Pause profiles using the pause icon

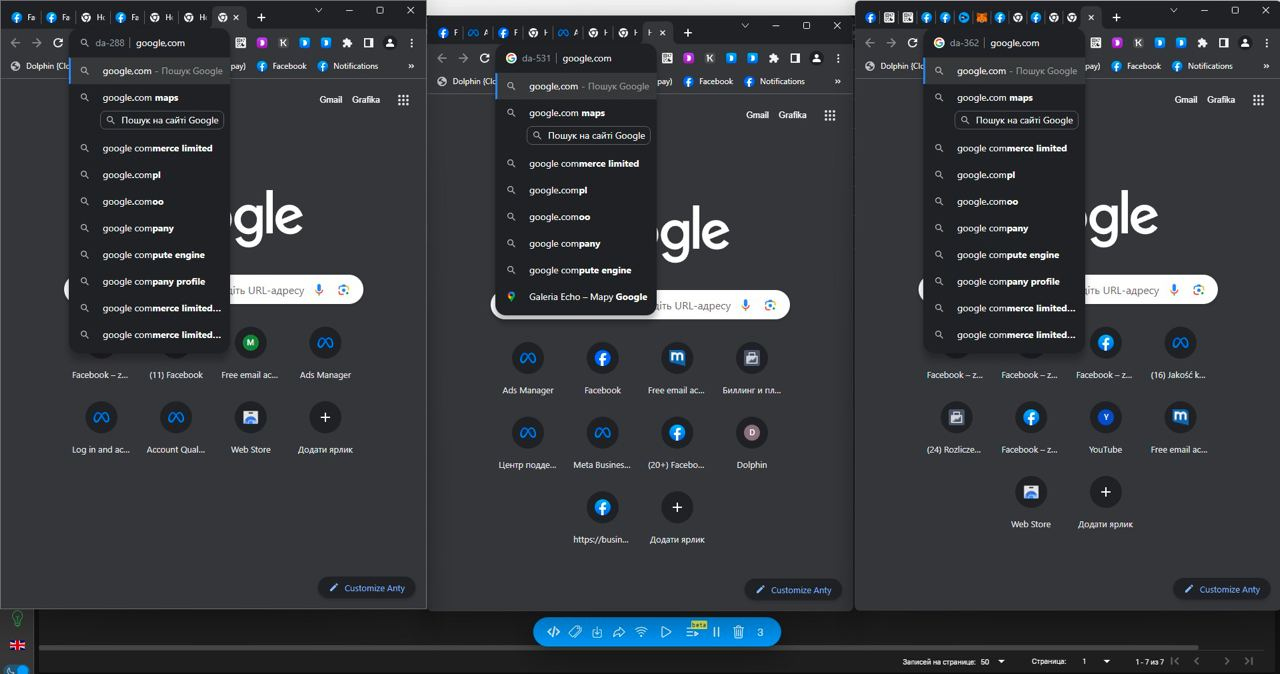(x=716, y=632)
